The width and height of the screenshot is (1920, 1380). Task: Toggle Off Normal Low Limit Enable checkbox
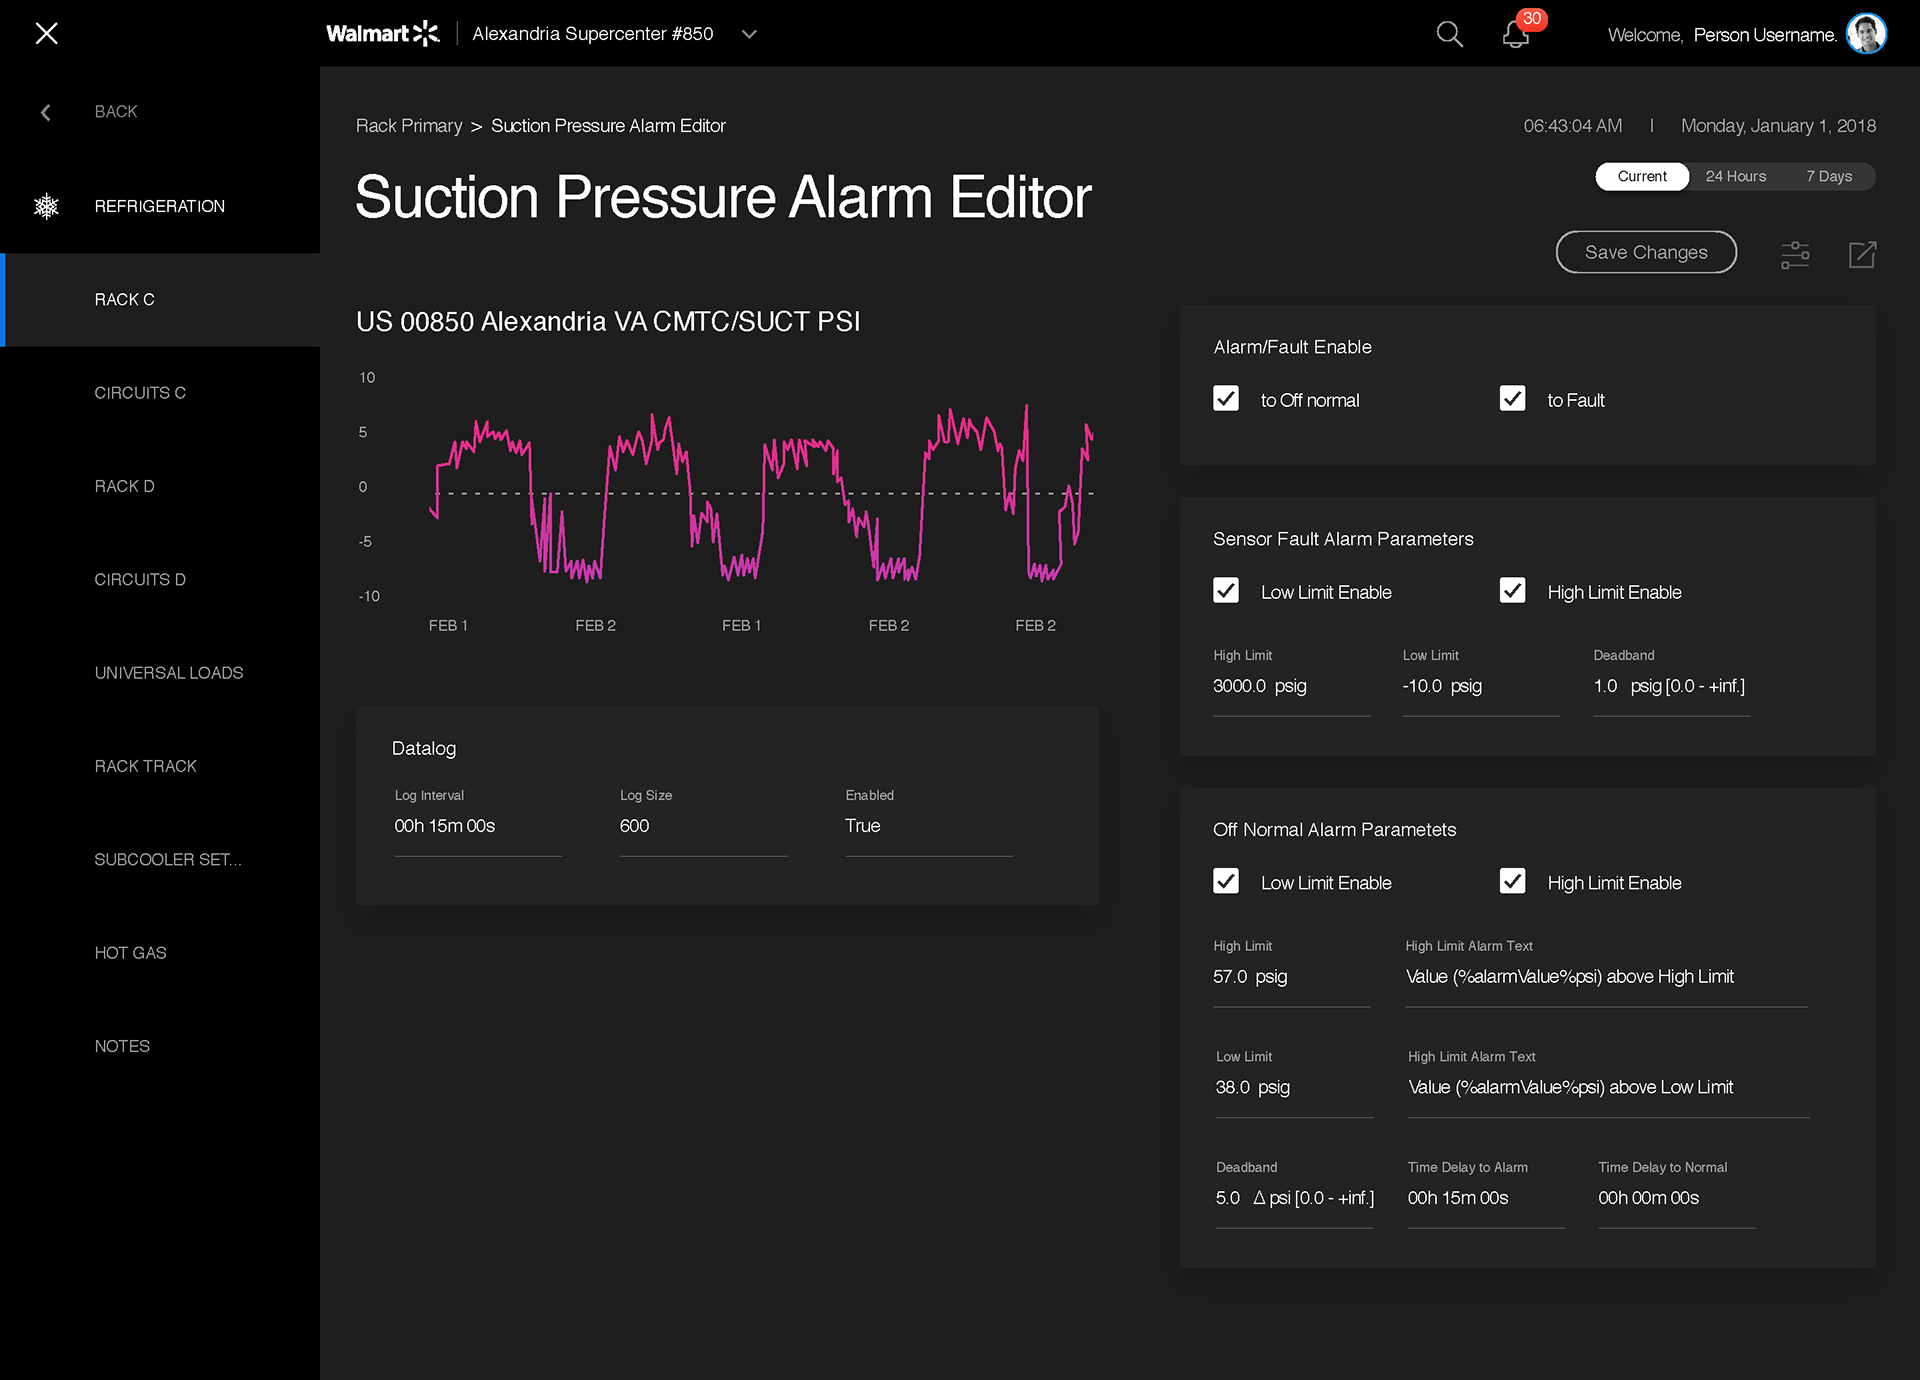tap(1226, 881)
